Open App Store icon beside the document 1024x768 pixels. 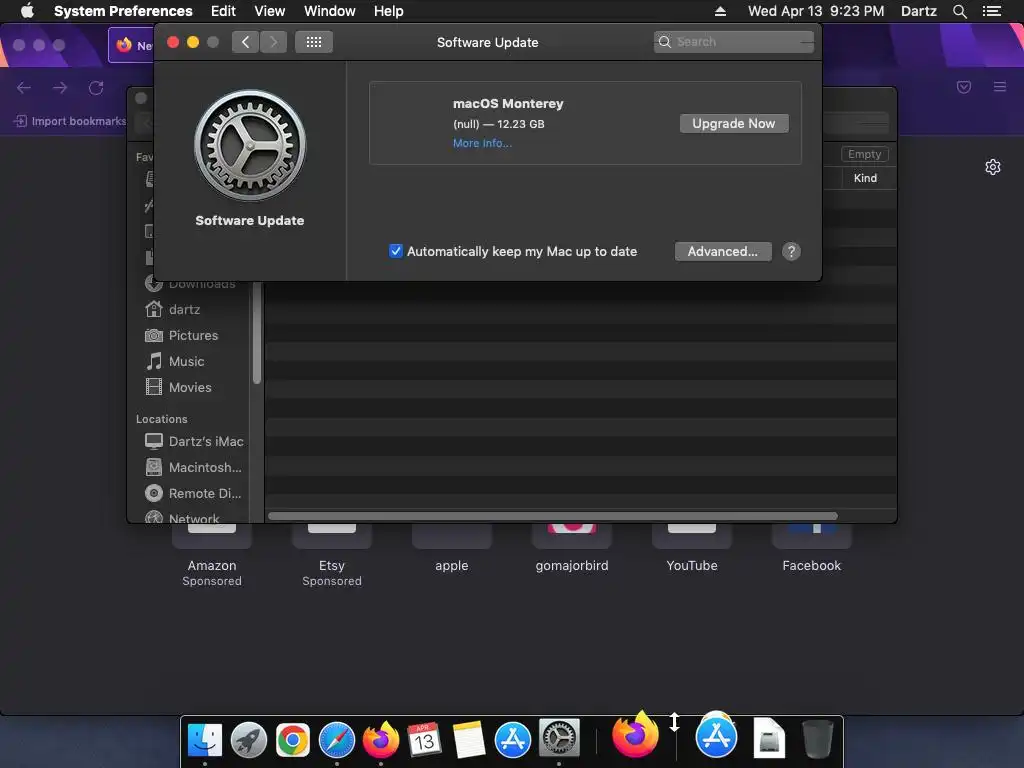716,735
